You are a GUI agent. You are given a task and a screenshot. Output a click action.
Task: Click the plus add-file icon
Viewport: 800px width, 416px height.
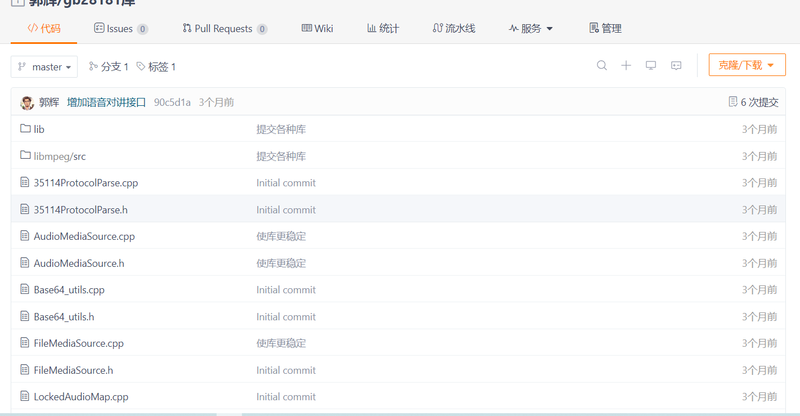(626, 65)
